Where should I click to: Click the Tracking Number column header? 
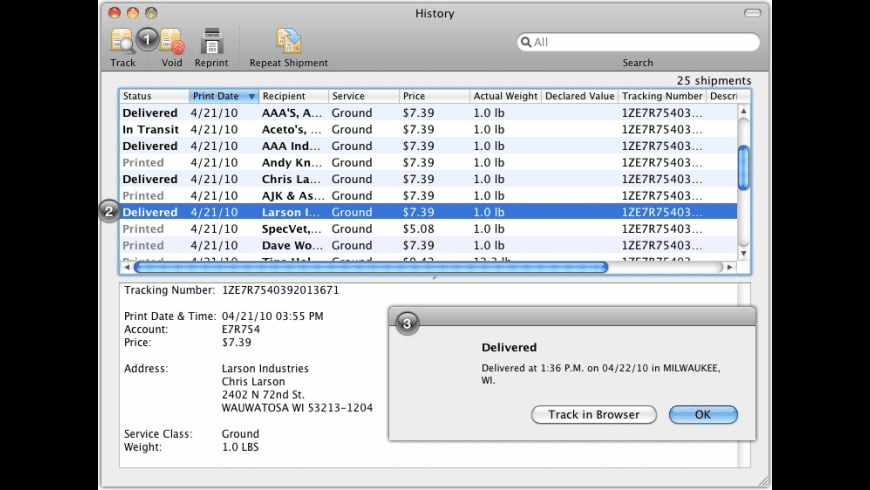point(660,96)
